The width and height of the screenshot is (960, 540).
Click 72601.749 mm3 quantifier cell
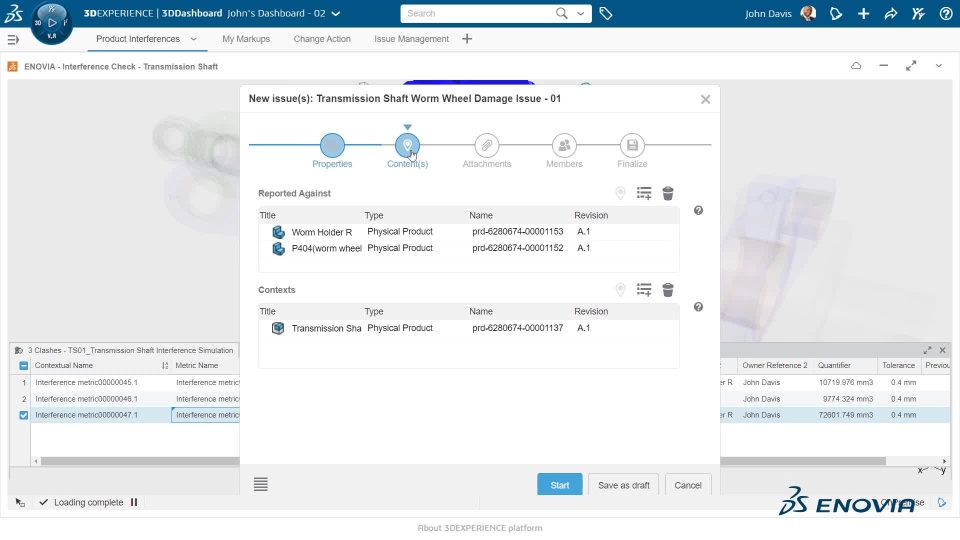click(845, 415)
